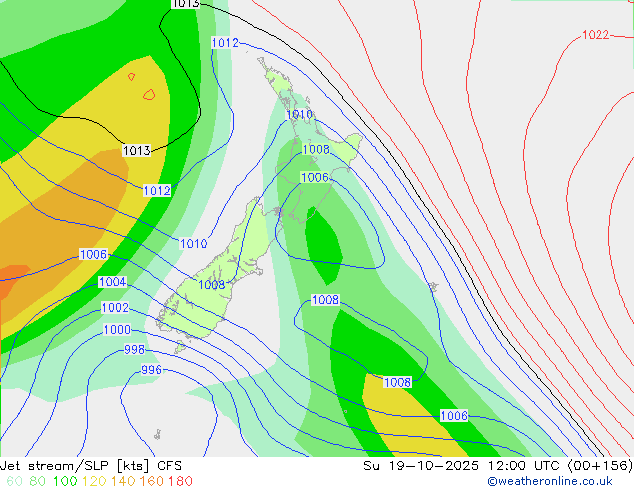The height and width of the screenshot is (490, 634).
Task: Click the 1006 label over North Island
Action: tap(315, 177)
